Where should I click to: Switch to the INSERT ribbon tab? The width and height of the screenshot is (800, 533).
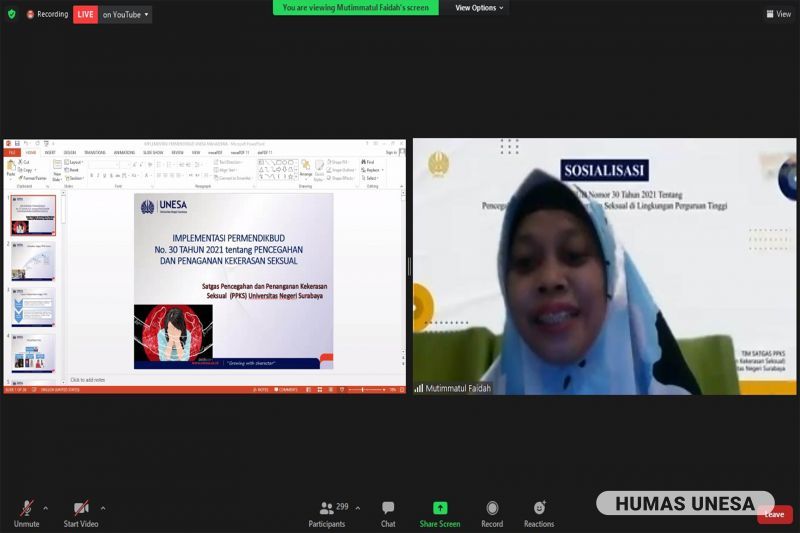[x=50, y=153]
